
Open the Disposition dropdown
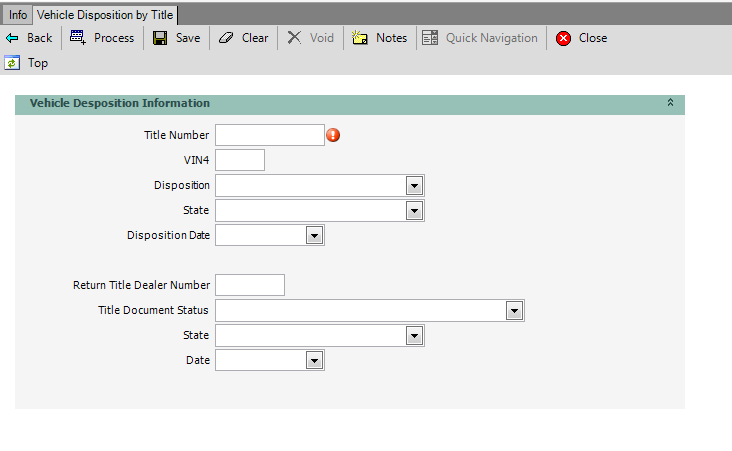[x=414, y=185]
